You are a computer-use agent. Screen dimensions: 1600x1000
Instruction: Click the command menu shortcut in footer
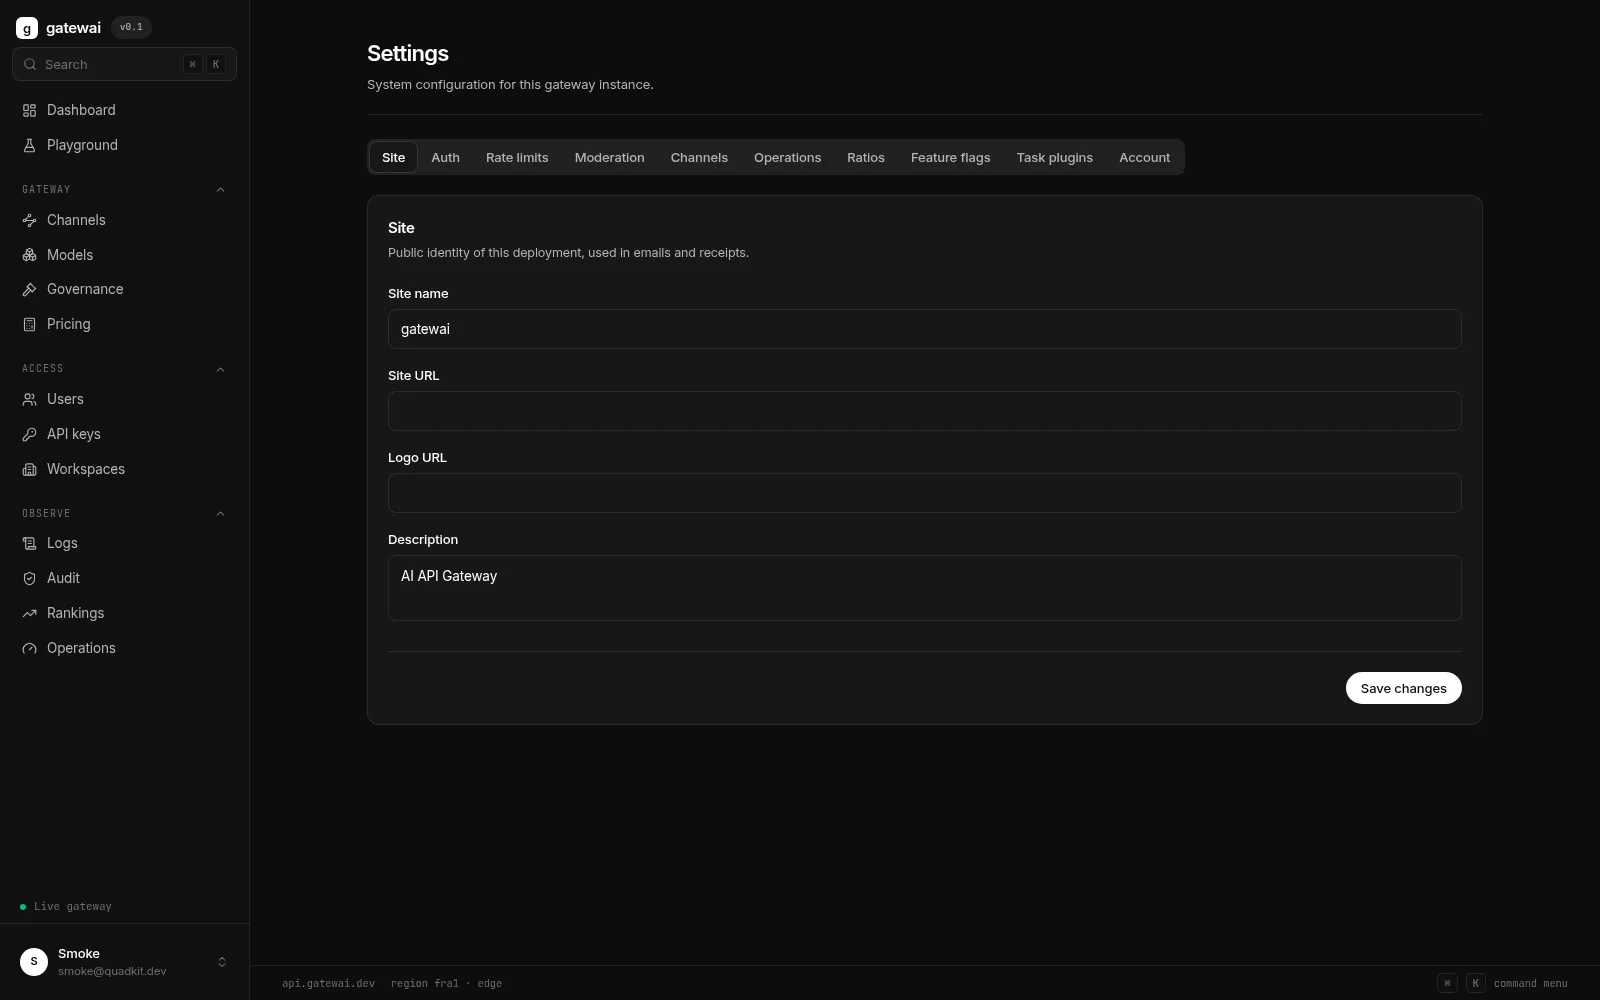pos(1503,983)
